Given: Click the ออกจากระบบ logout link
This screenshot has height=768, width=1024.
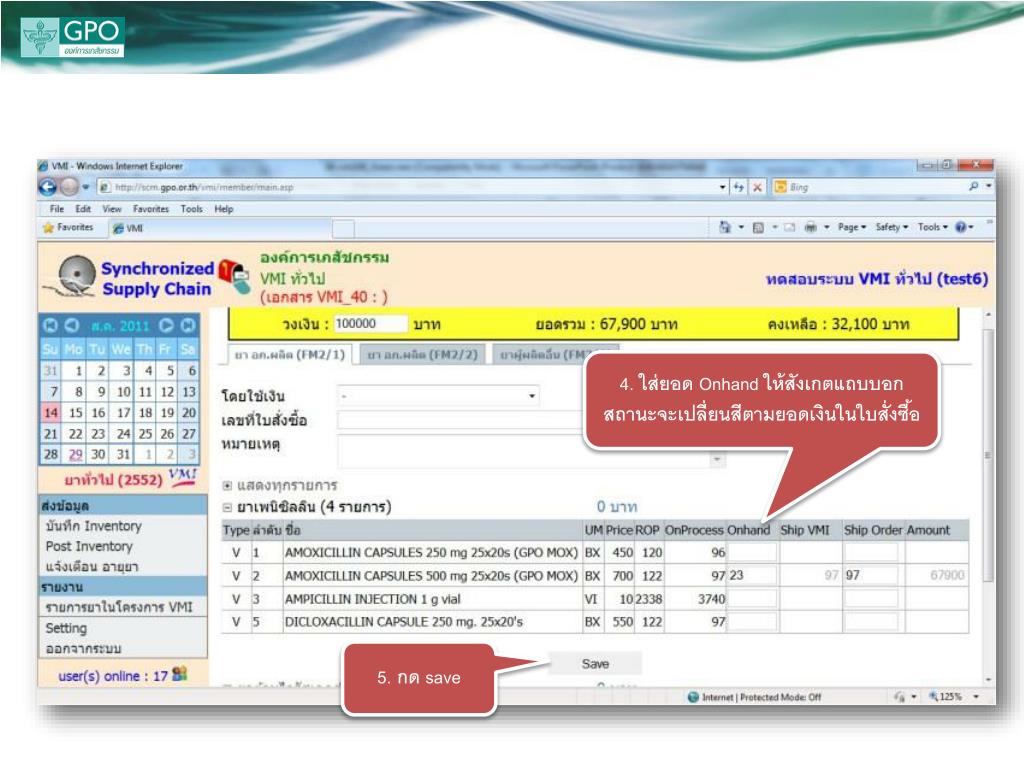Looking at the screenshot, I should tap(84, 649).
